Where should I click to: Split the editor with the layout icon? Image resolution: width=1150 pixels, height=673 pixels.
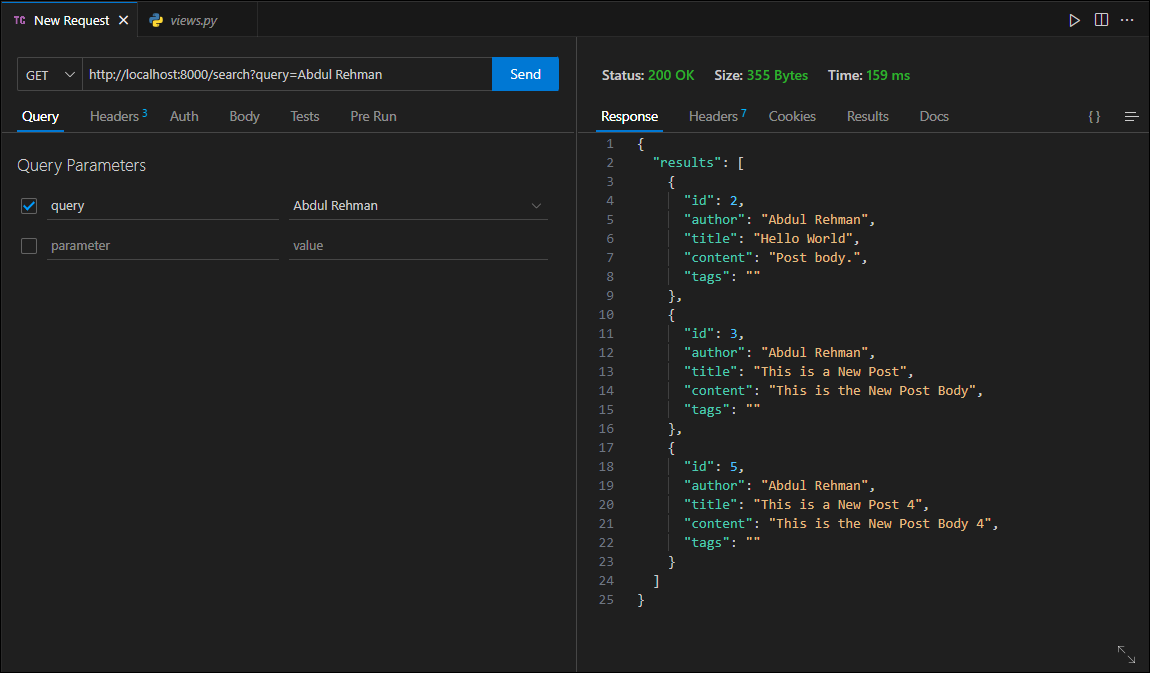(1102, 20)
